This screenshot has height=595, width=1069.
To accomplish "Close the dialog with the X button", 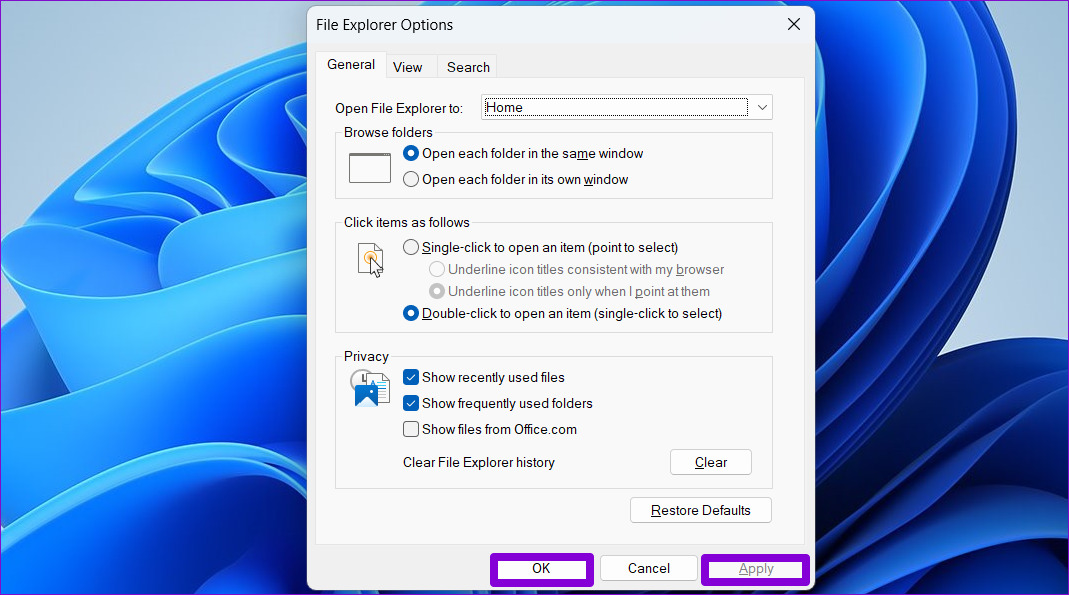I will click(793, 24).
